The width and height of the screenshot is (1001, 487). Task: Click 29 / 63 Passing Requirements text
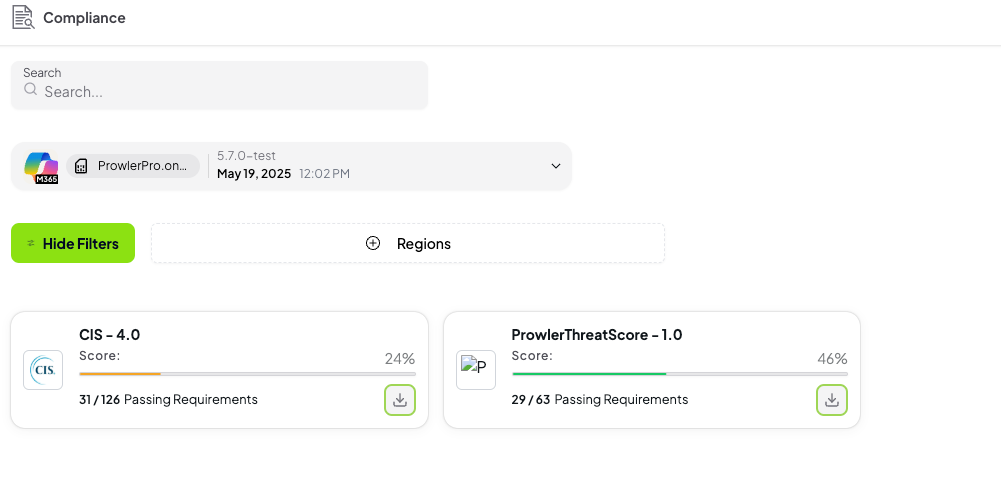pos(600,400)
